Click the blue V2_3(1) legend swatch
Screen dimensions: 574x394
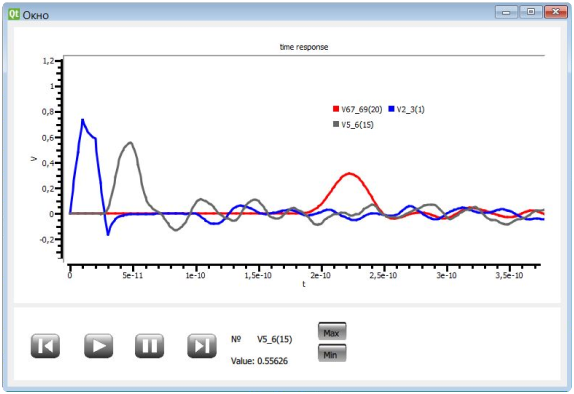tap(391, 109)
